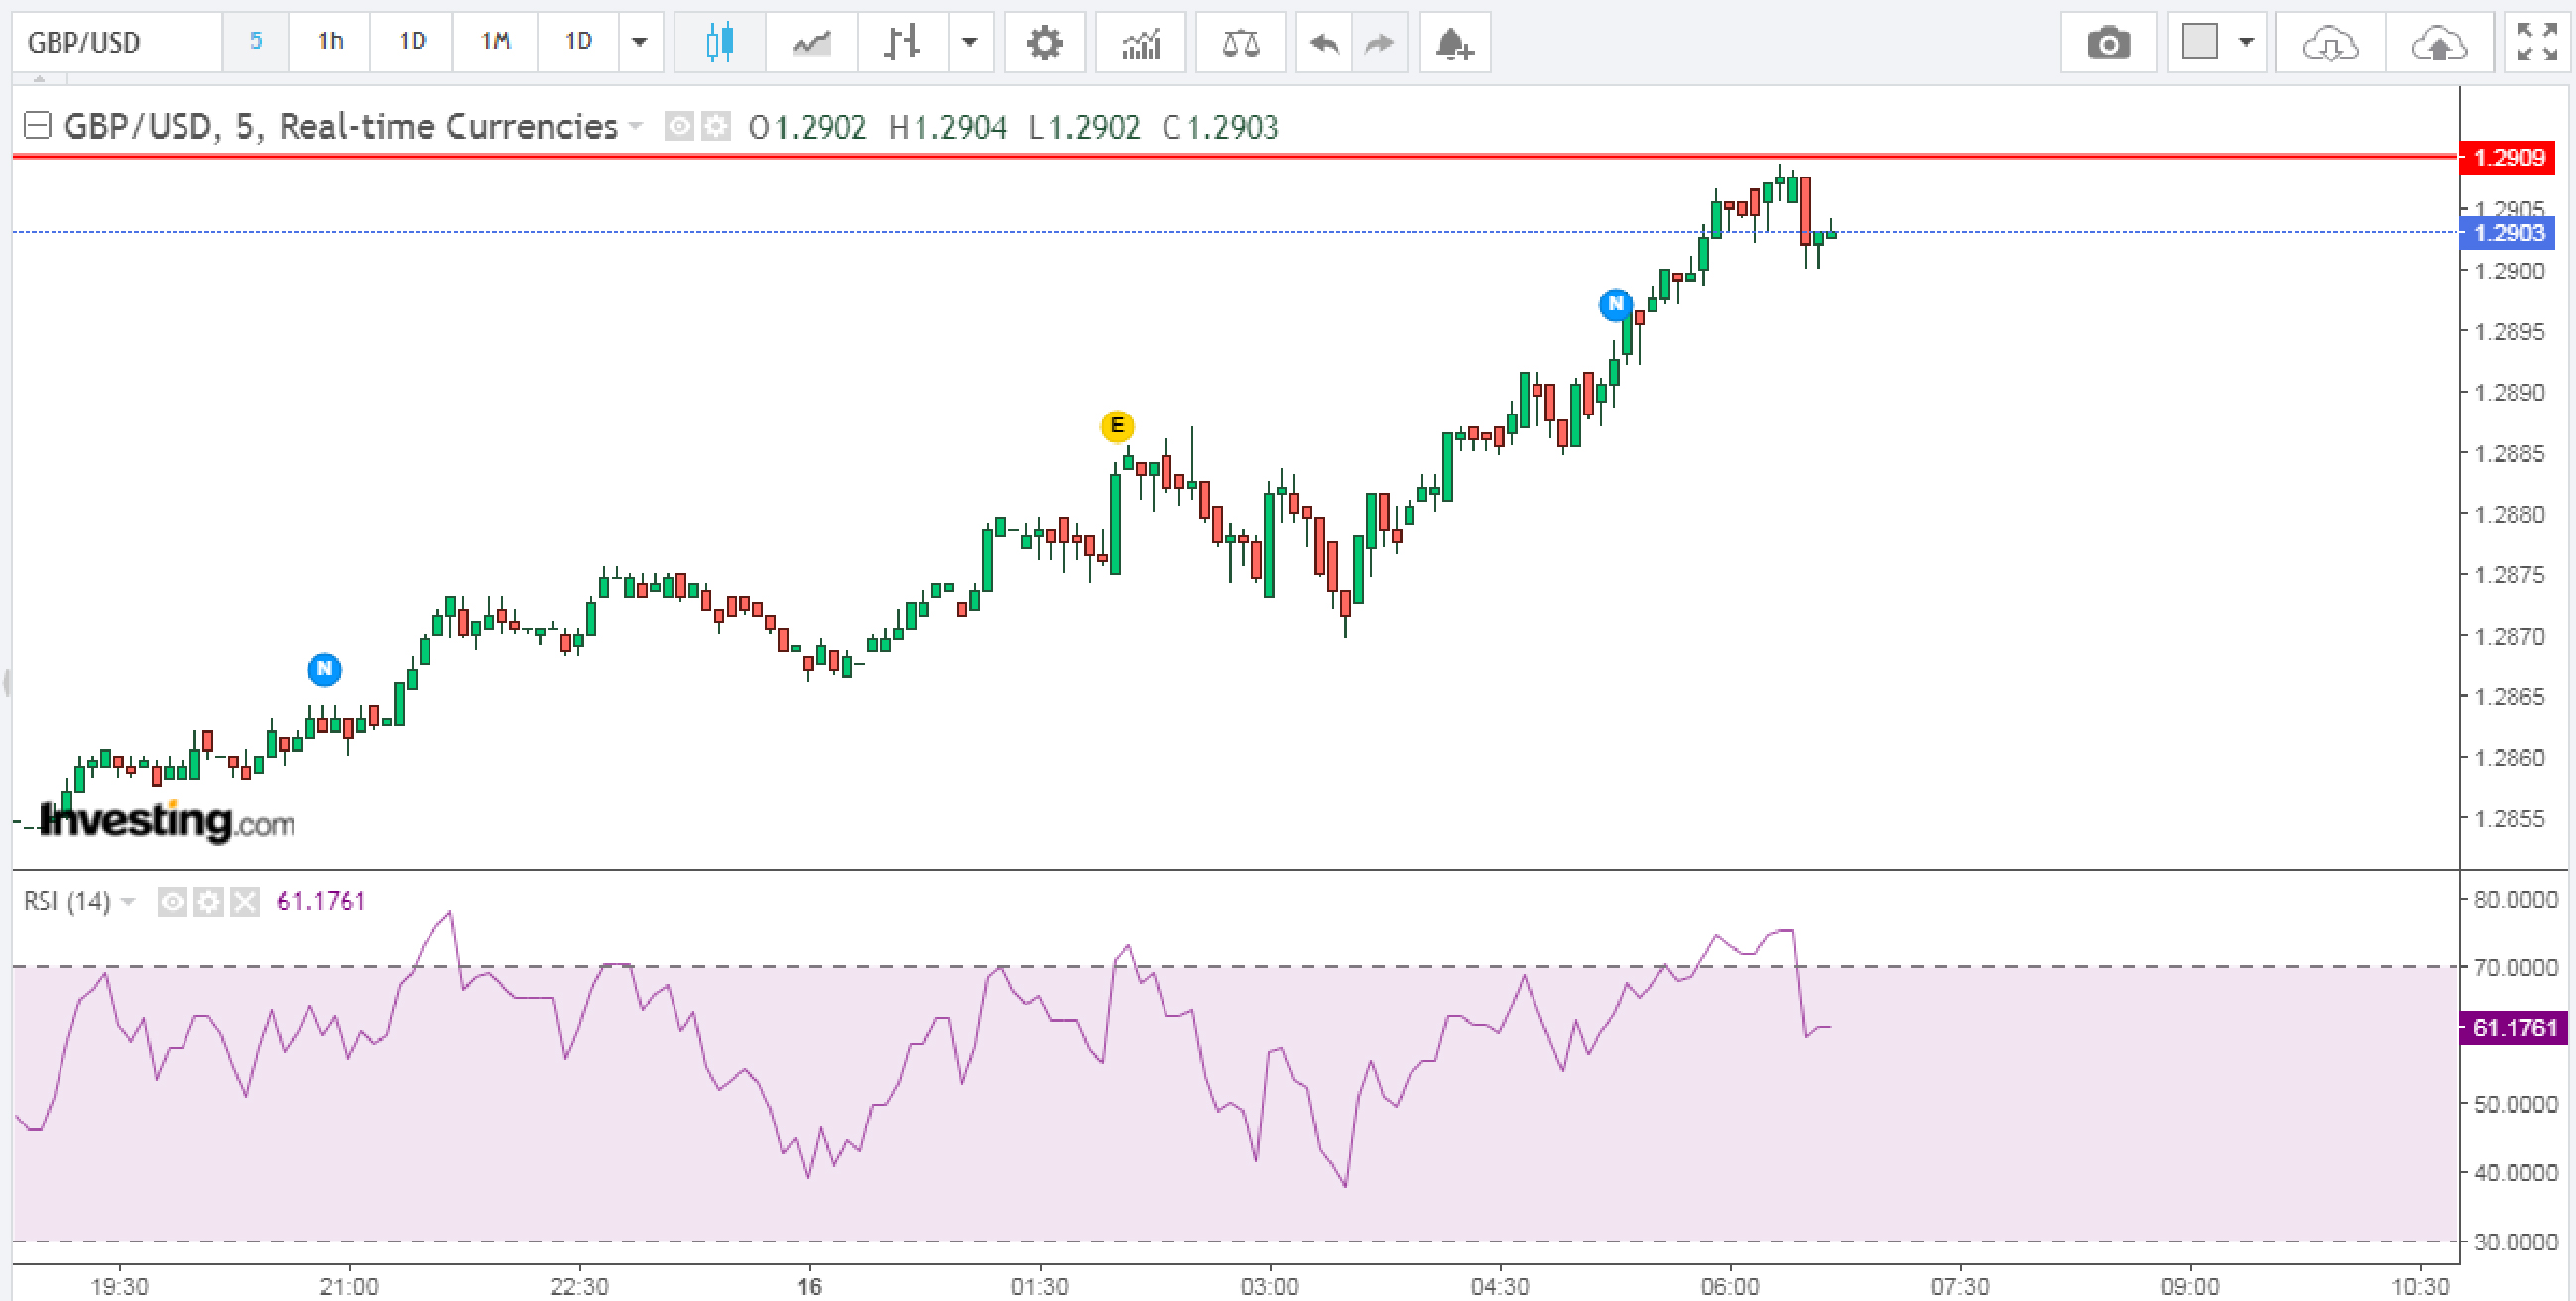The width and height of the screenshot is (2576, 1301).
Task: Create an alert with the bell icon
Action: (x=1454, y=42)
